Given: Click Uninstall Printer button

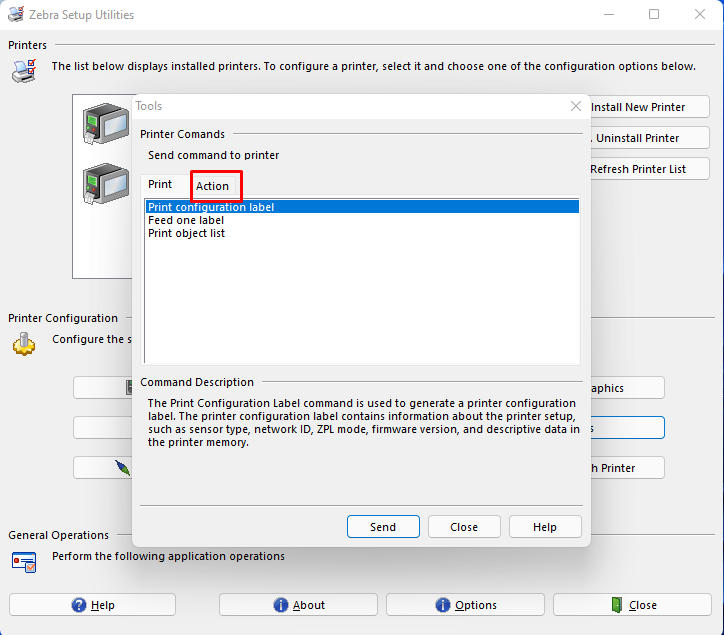Looking at the screenshot, I should tap(649, 138).
